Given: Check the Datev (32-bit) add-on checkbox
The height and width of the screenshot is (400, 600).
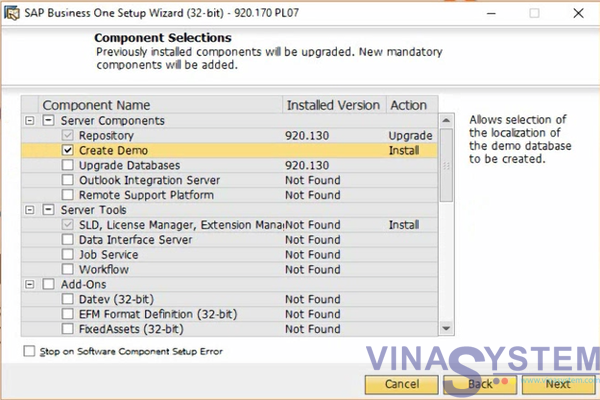Looking at the screenshot, I should coord(67,299).
